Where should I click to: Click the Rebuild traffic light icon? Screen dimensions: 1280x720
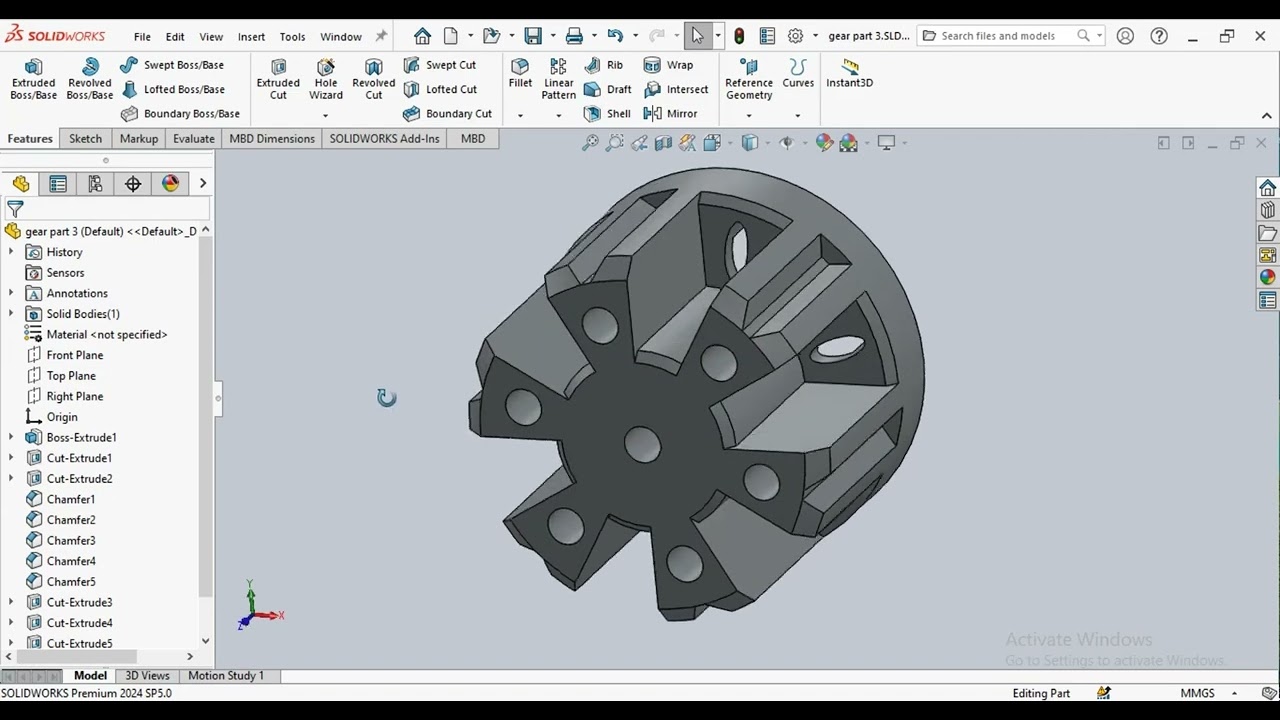point(739,36)
